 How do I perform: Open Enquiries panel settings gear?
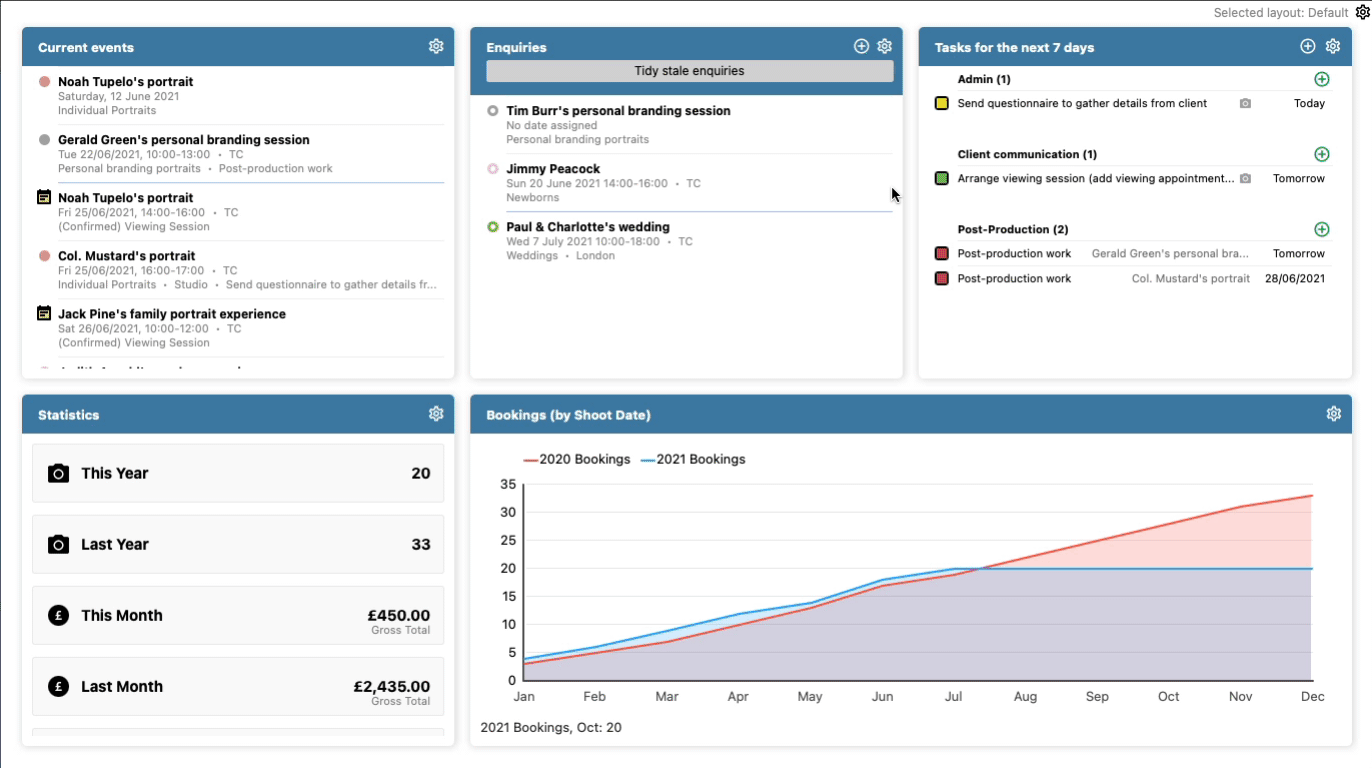pyautogui.click(x=884, y=47)
